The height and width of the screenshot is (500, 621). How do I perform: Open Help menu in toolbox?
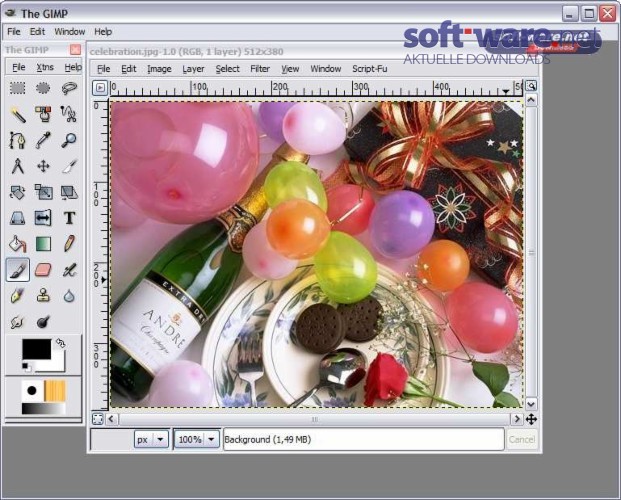[x=73, y=67]
